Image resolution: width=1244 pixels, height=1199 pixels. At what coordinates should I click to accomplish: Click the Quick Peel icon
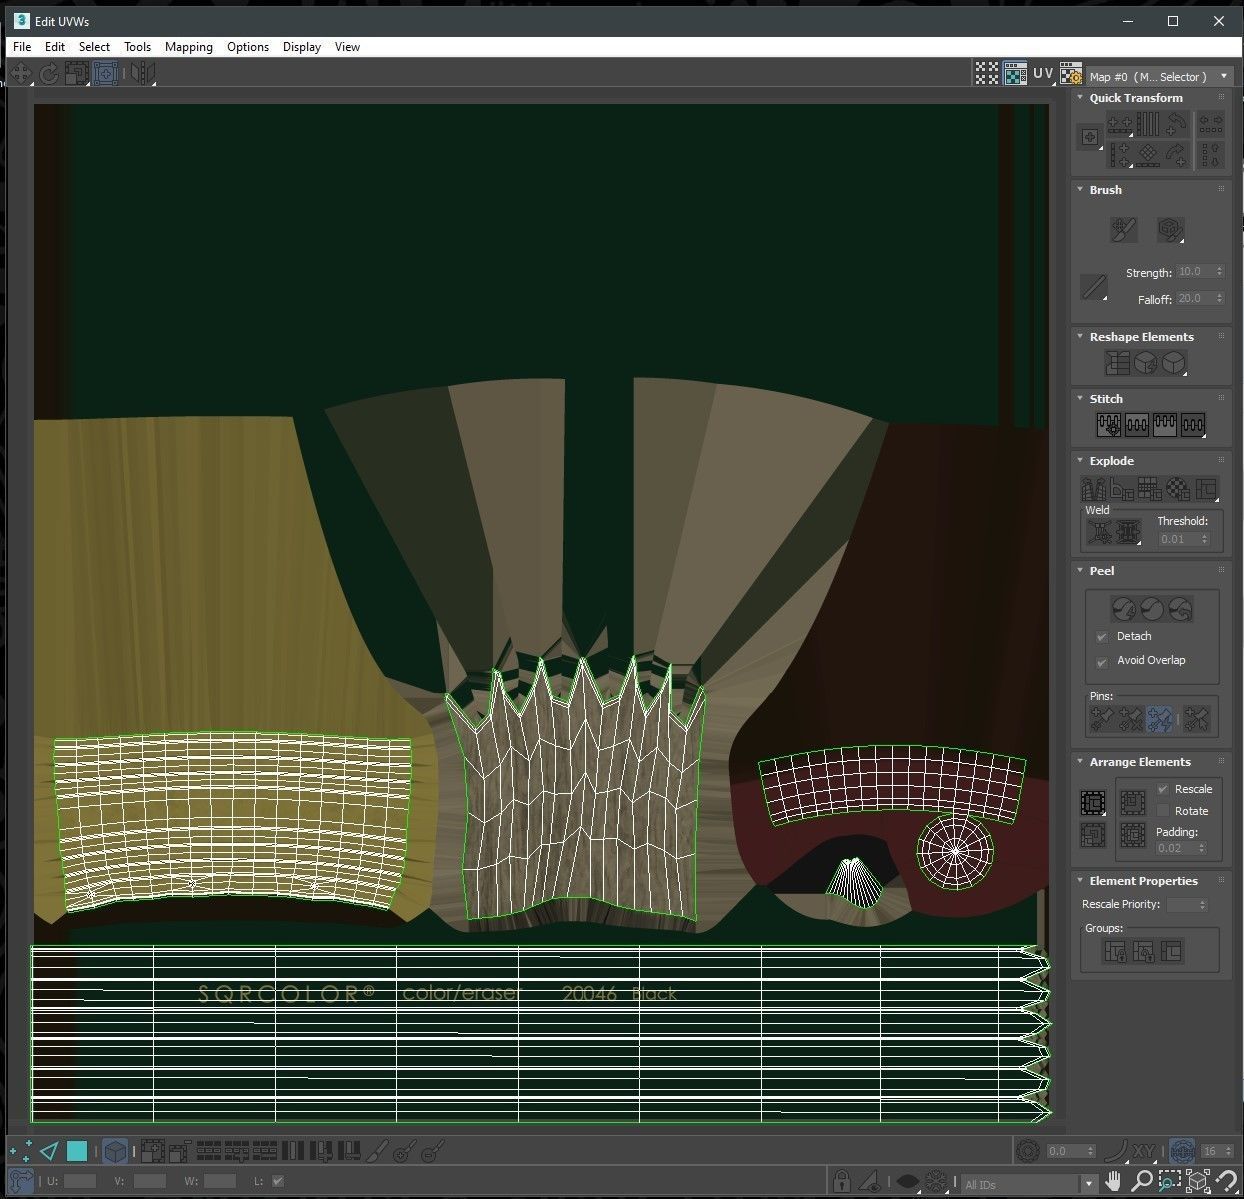point(1124,608)
